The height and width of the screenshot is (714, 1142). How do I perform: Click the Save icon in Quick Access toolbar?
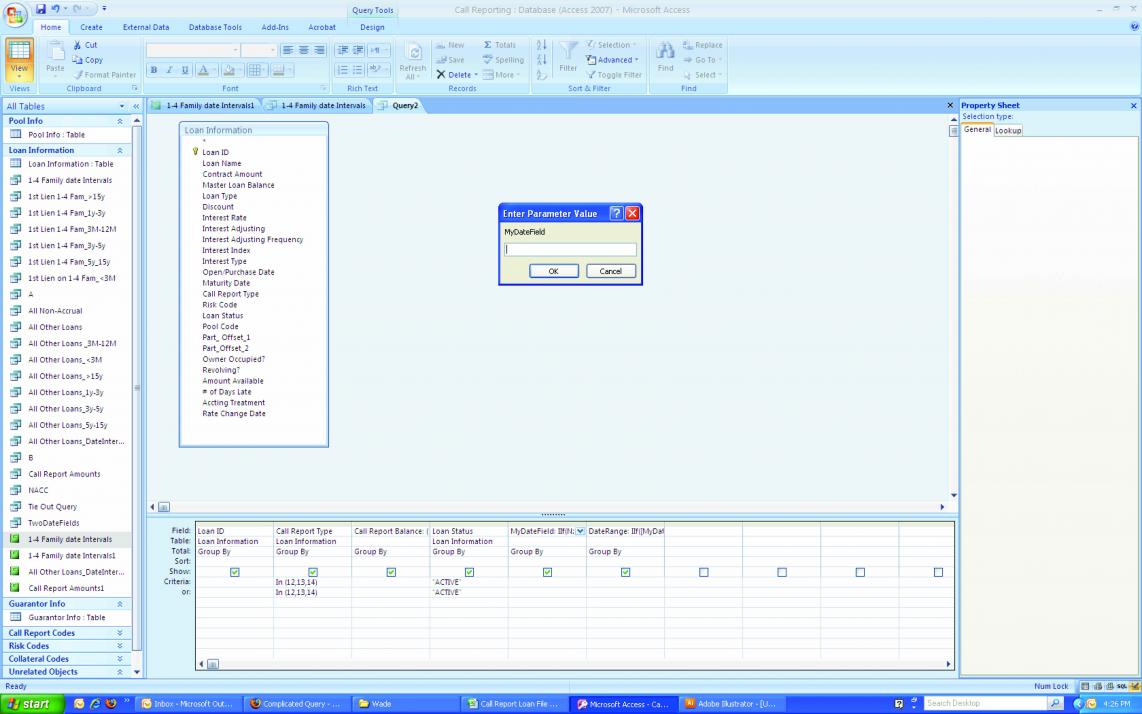tap(42, 9)
